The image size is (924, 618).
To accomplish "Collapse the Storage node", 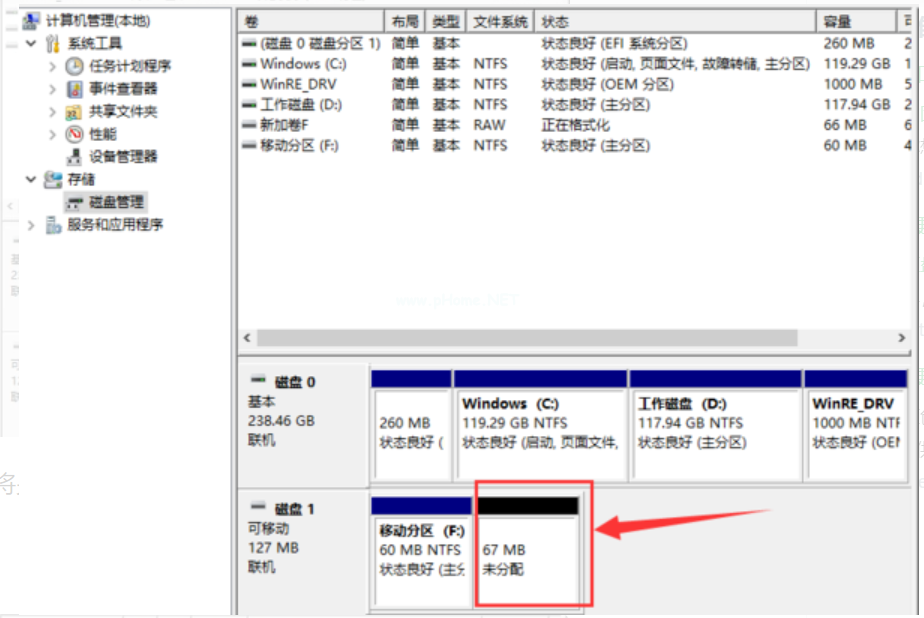I will [x=31, y=179].
